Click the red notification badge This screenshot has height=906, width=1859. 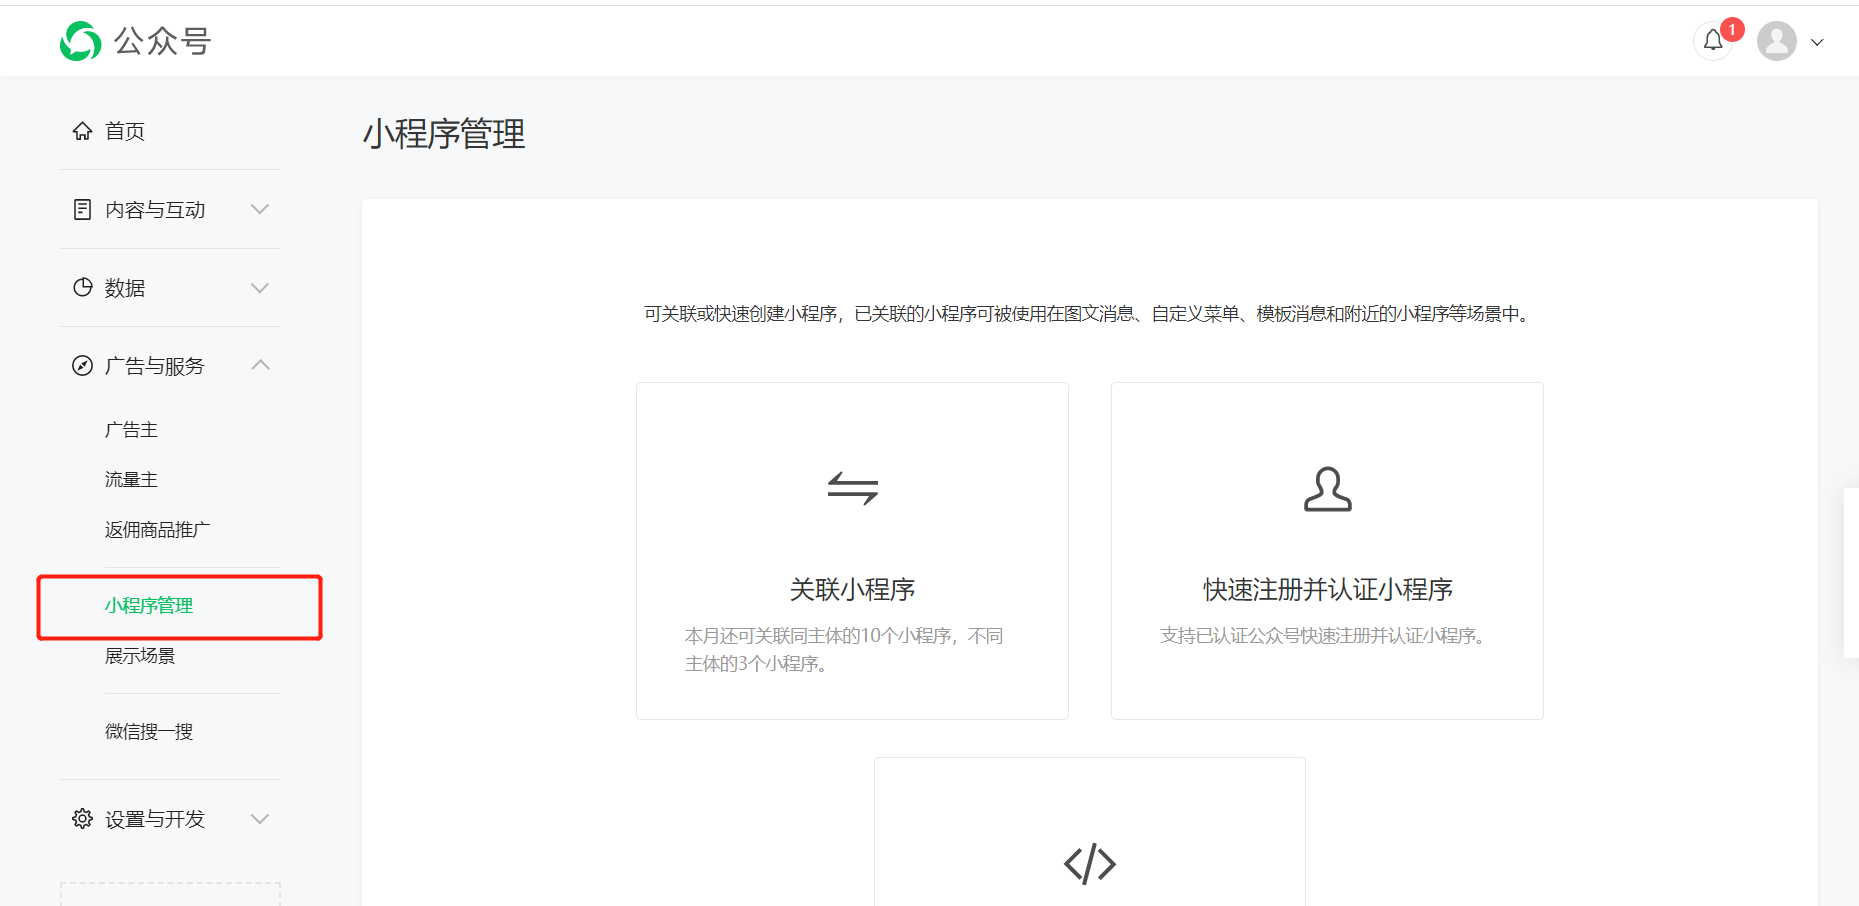[1733, 30]
